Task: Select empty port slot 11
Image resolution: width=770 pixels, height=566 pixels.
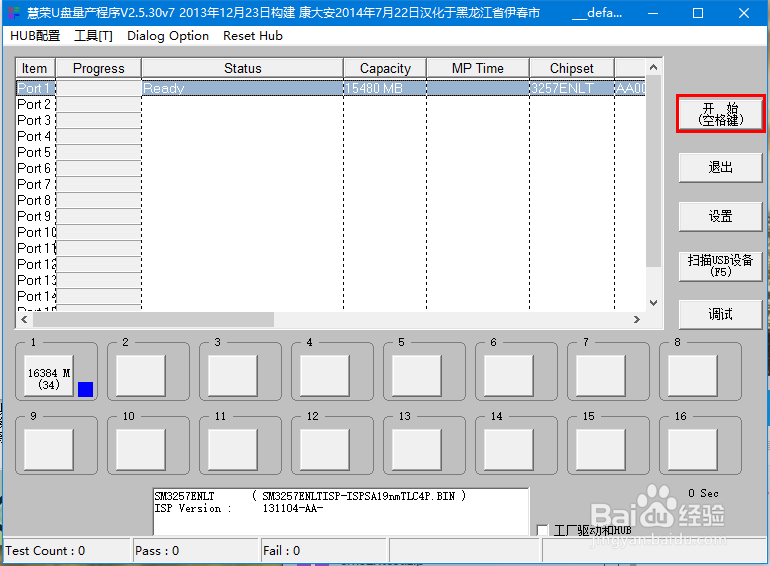Action: [233, 450]
